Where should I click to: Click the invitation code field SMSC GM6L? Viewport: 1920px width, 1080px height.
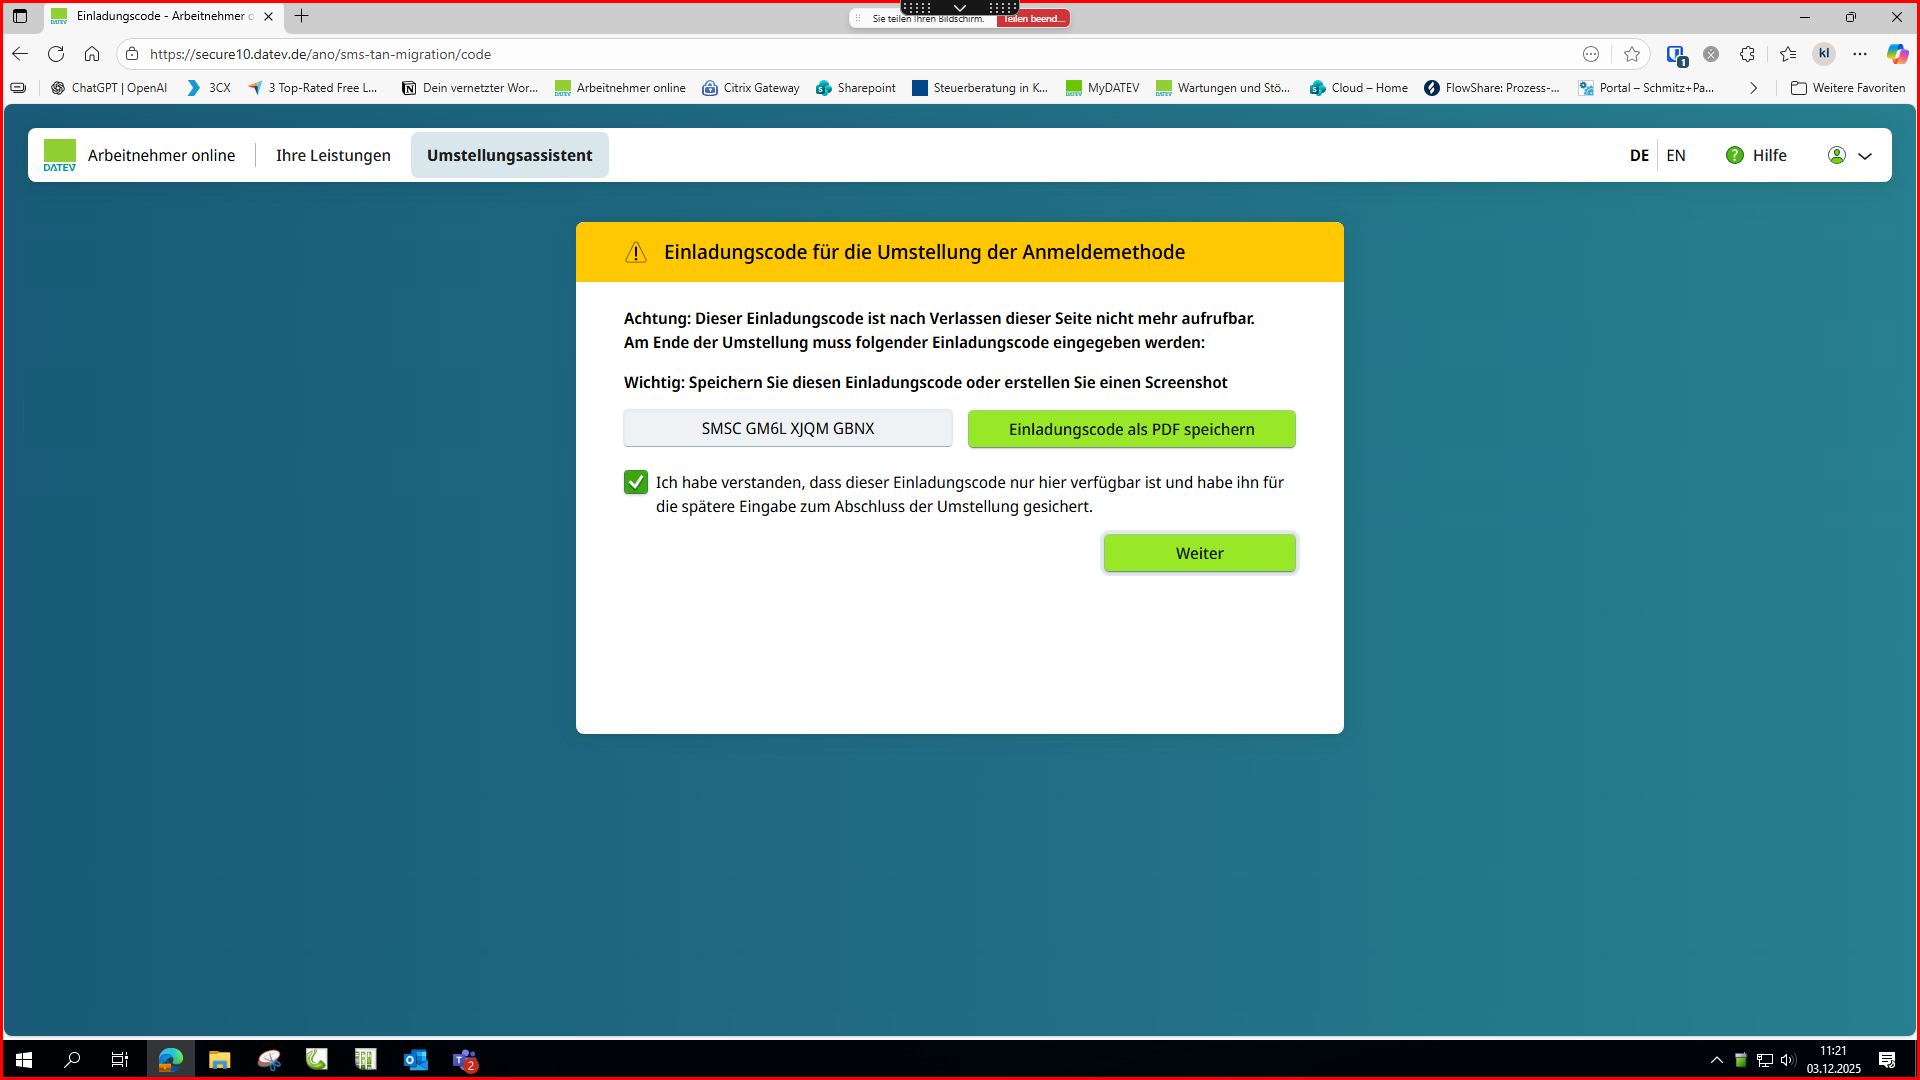coord(787,428)
